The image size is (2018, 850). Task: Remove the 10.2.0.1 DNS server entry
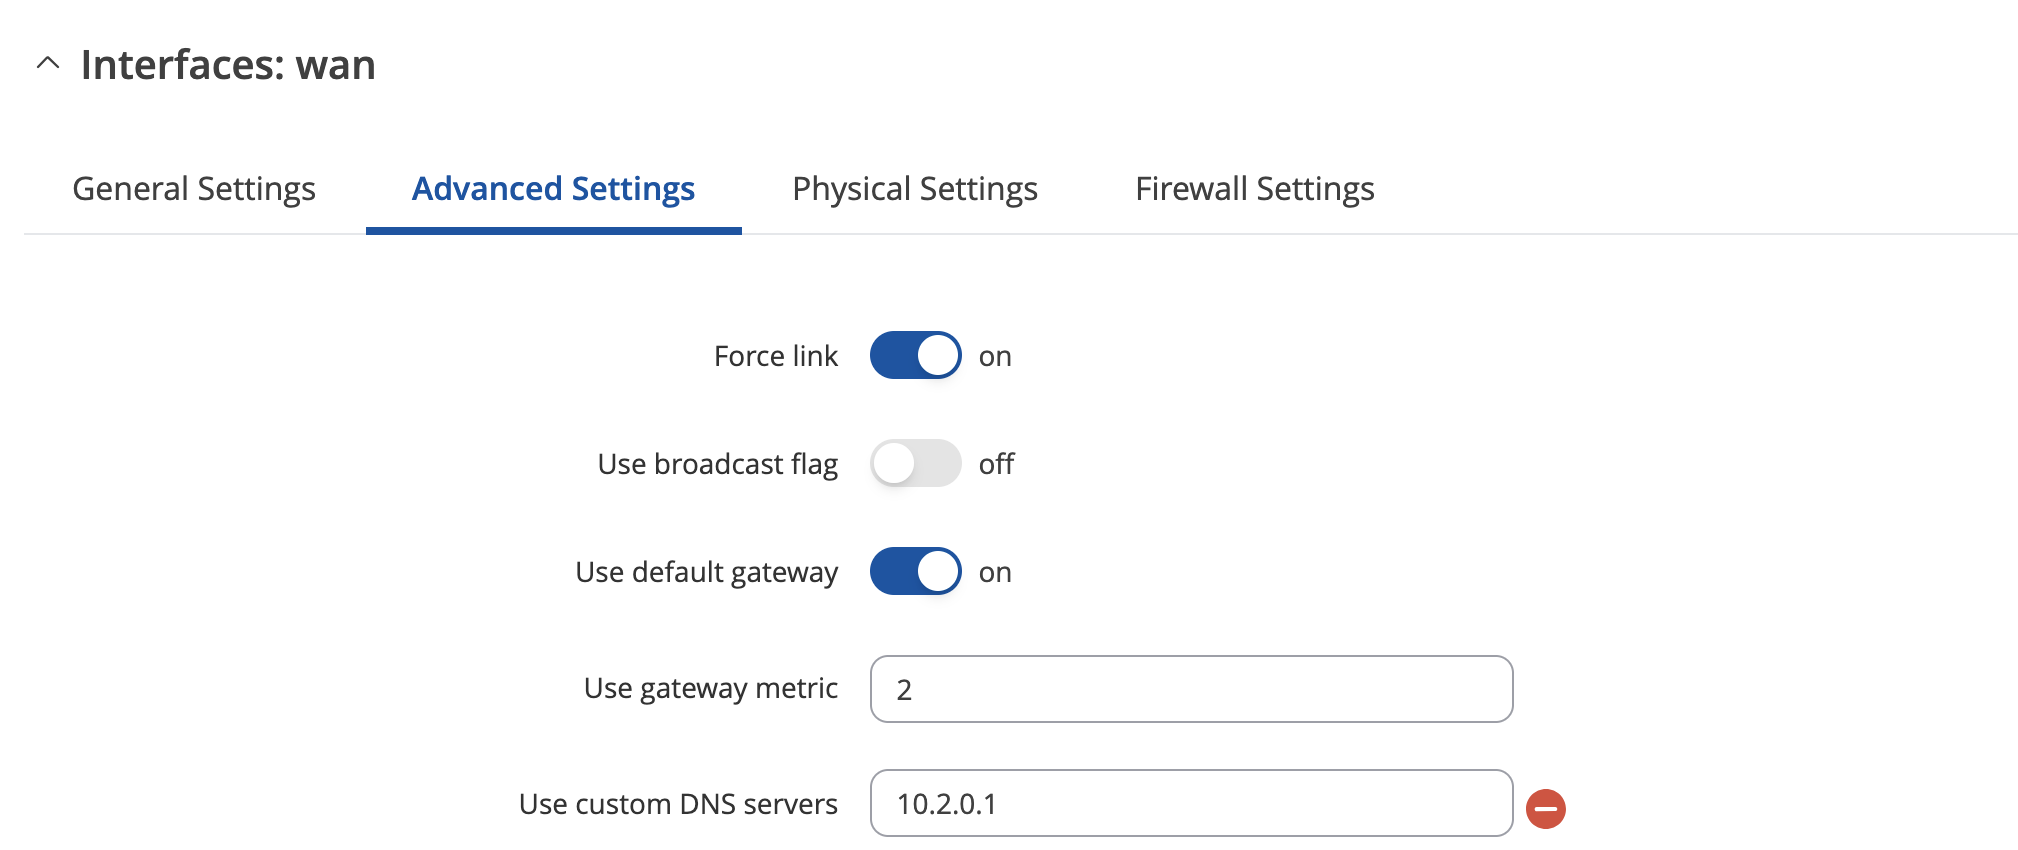(1545, 808)
